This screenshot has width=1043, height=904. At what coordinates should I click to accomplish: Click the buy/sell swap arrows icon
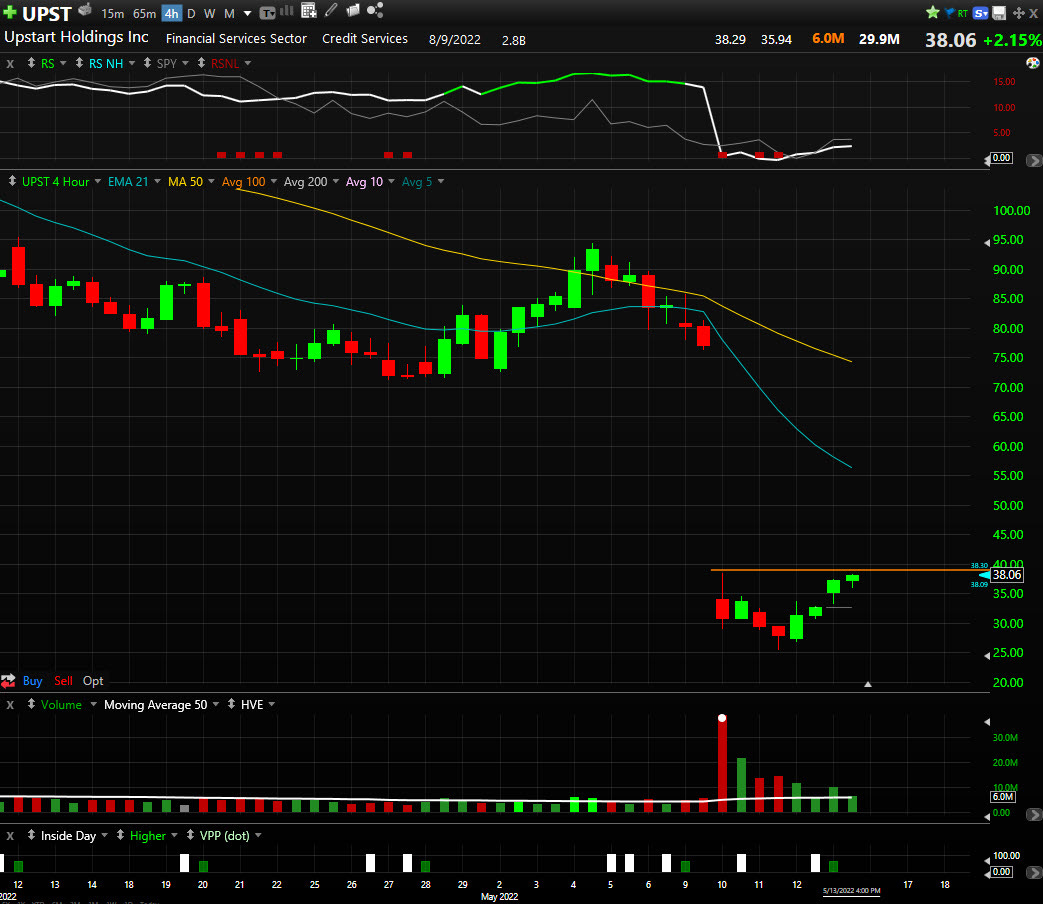click(x=8, y=680)
